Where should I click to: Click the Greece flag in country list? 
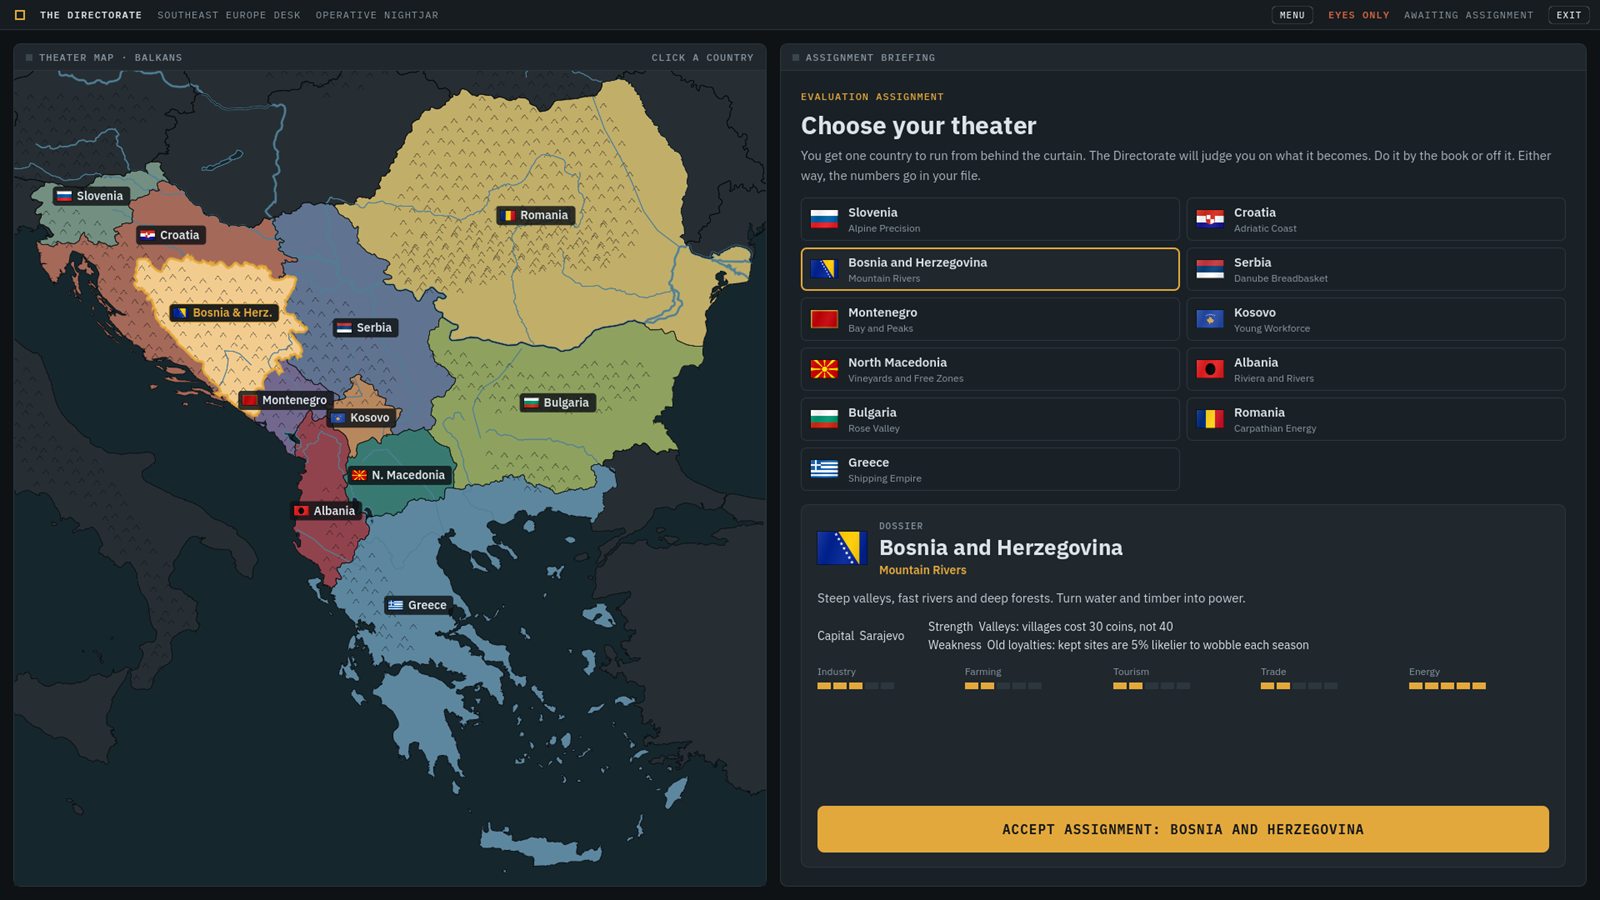(x=824, y=469)
